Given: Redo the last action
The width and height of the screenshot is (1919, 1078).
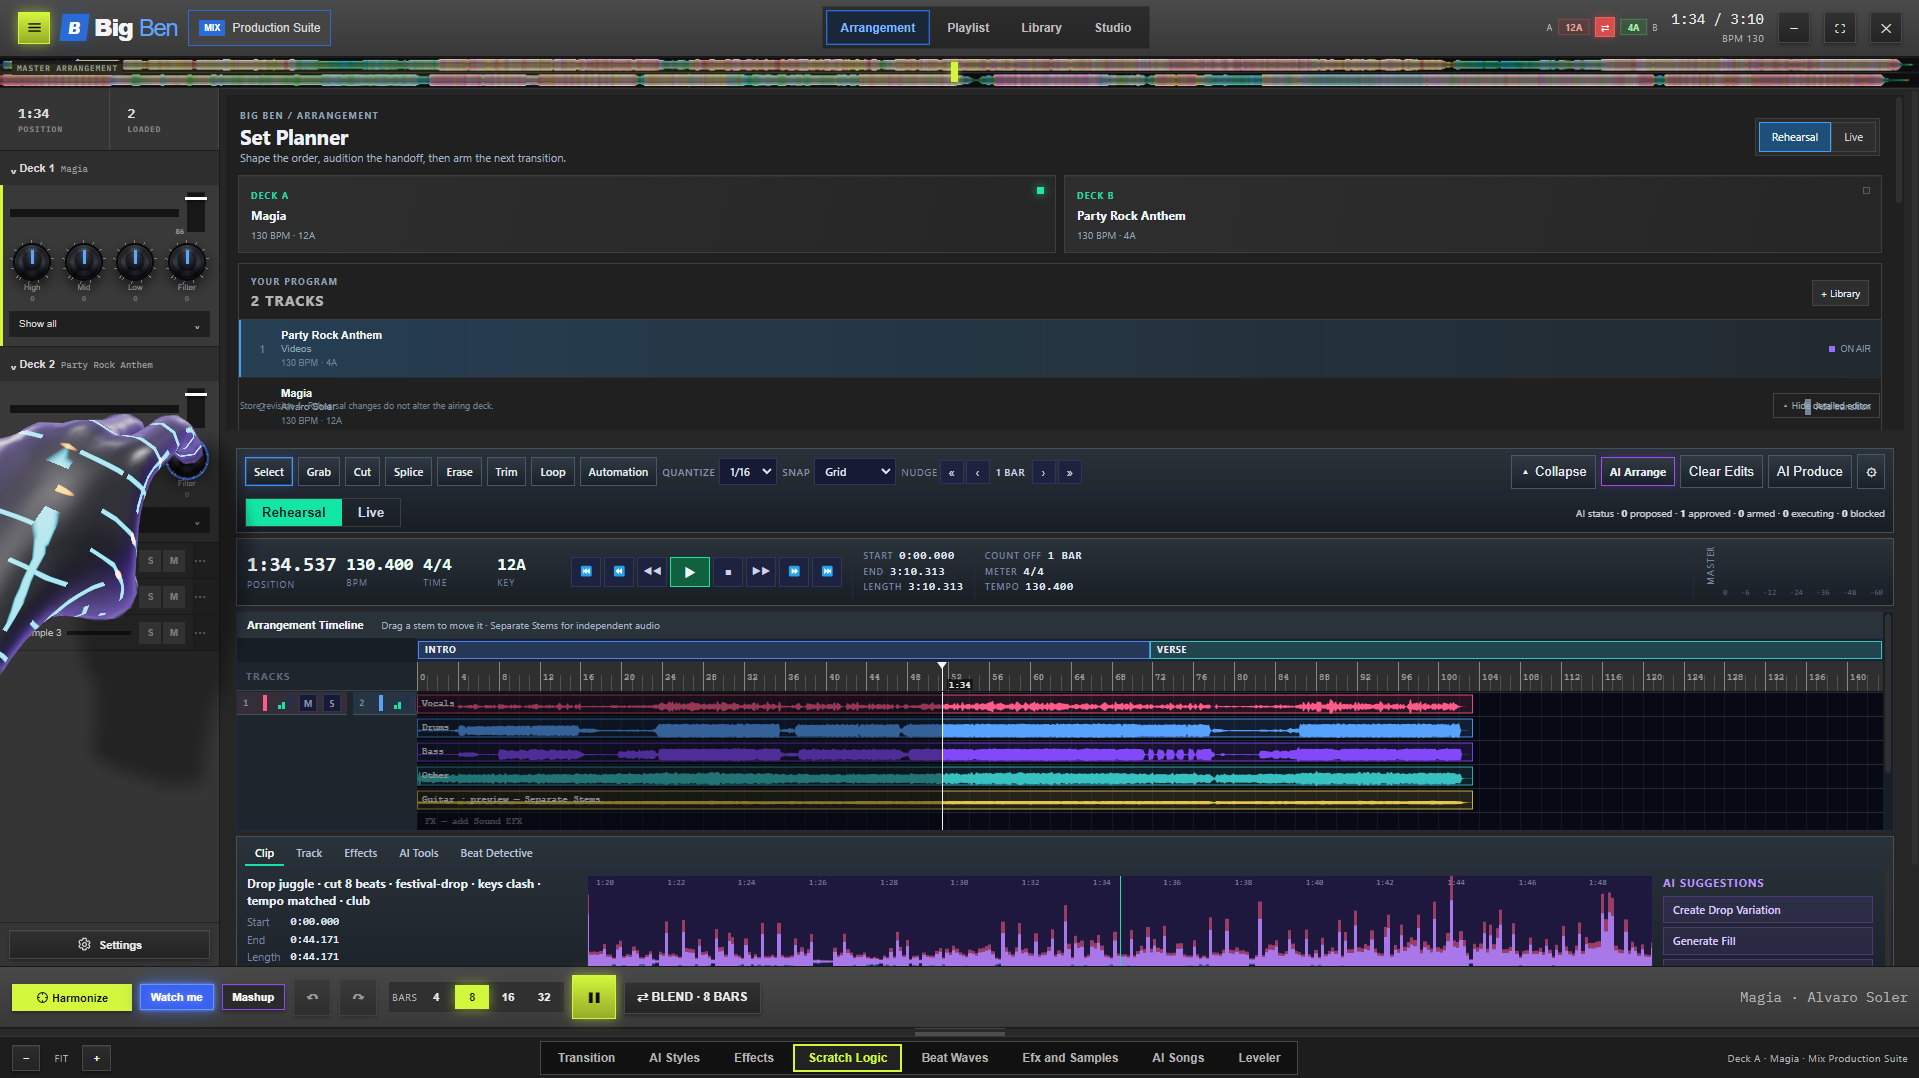Looking at the screenshot, I should pos(358,997).
